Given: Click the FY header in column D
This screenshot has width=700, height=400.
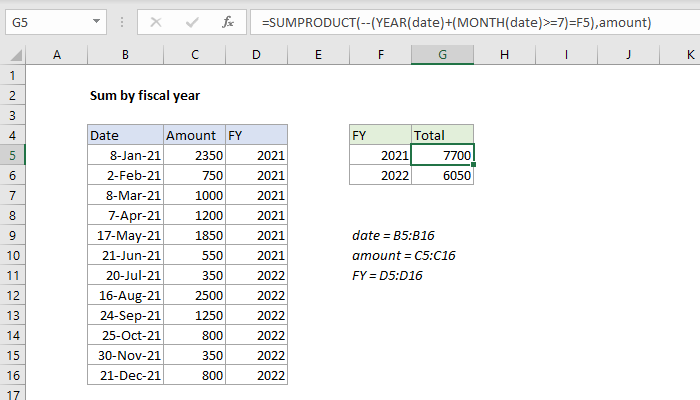Looking at the screenshot, I should pyautogui.click(x=256, y=135).
